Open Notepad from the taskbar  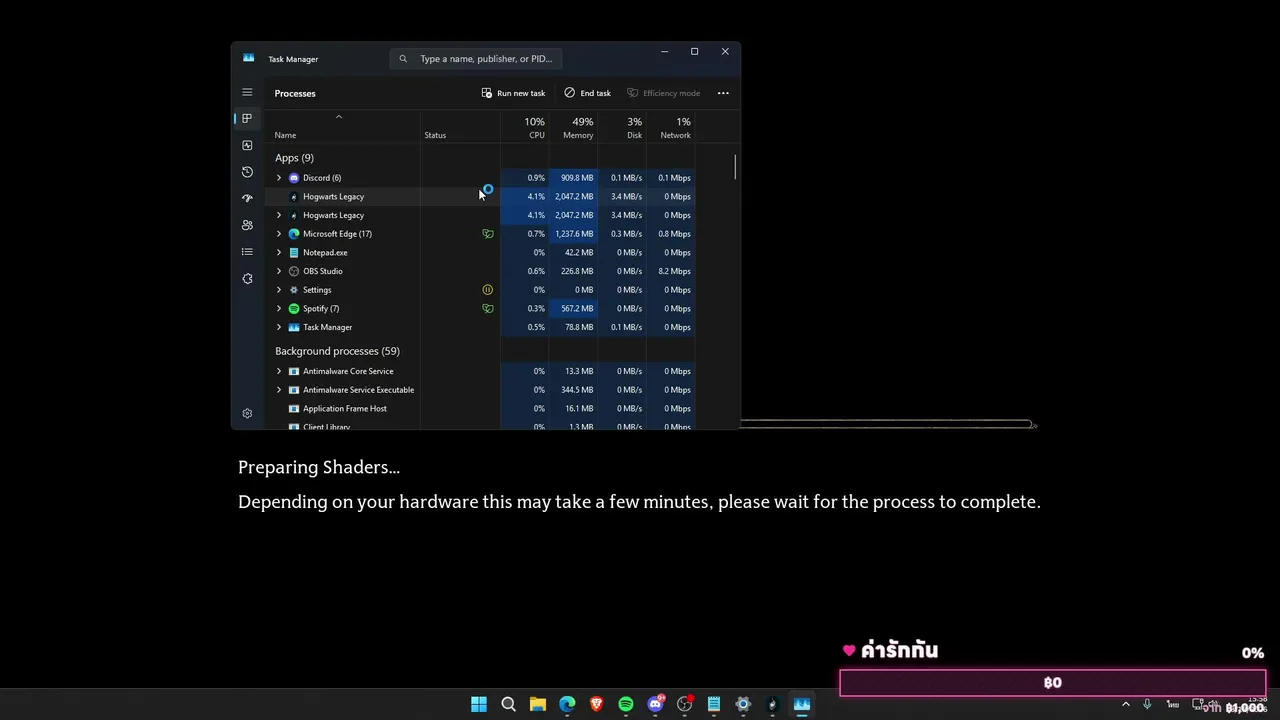(x=714, y=704)
